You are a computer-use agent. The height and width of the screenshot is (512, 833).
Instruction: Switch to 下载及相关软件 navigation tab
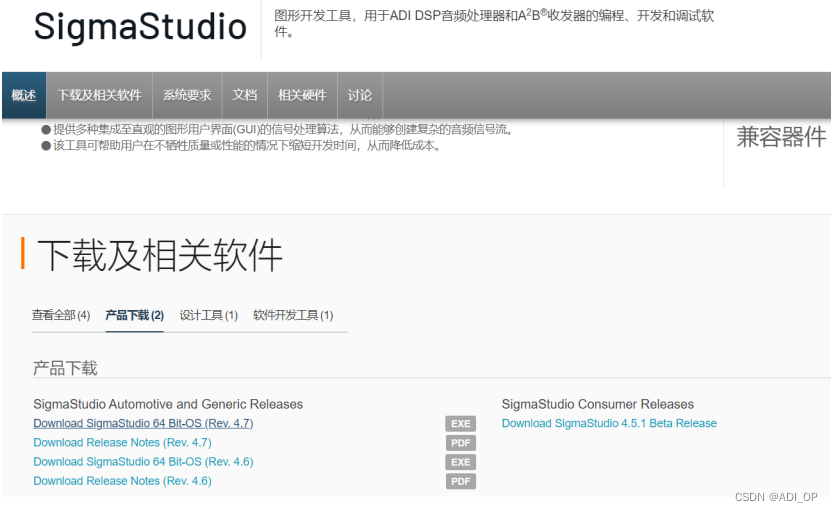pos(99,95)
